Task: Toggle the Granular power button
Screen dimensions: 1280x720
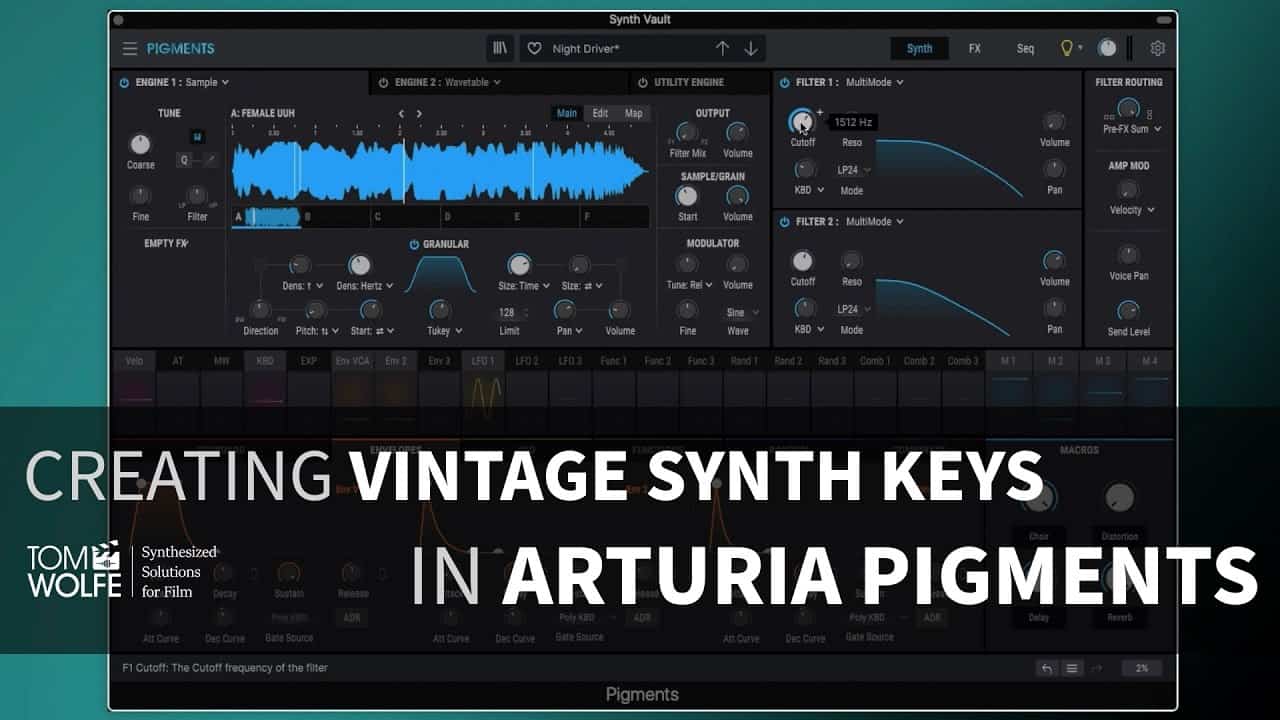Action: [414, 244]
